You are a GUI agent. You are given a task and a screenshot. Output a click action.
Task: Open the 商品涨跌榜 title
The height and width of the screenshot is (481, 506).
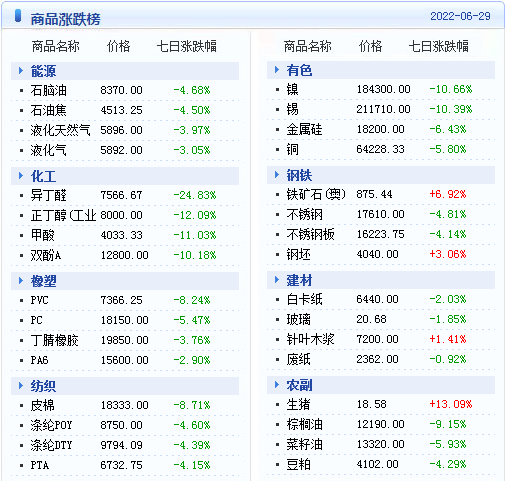pos(65,19)
